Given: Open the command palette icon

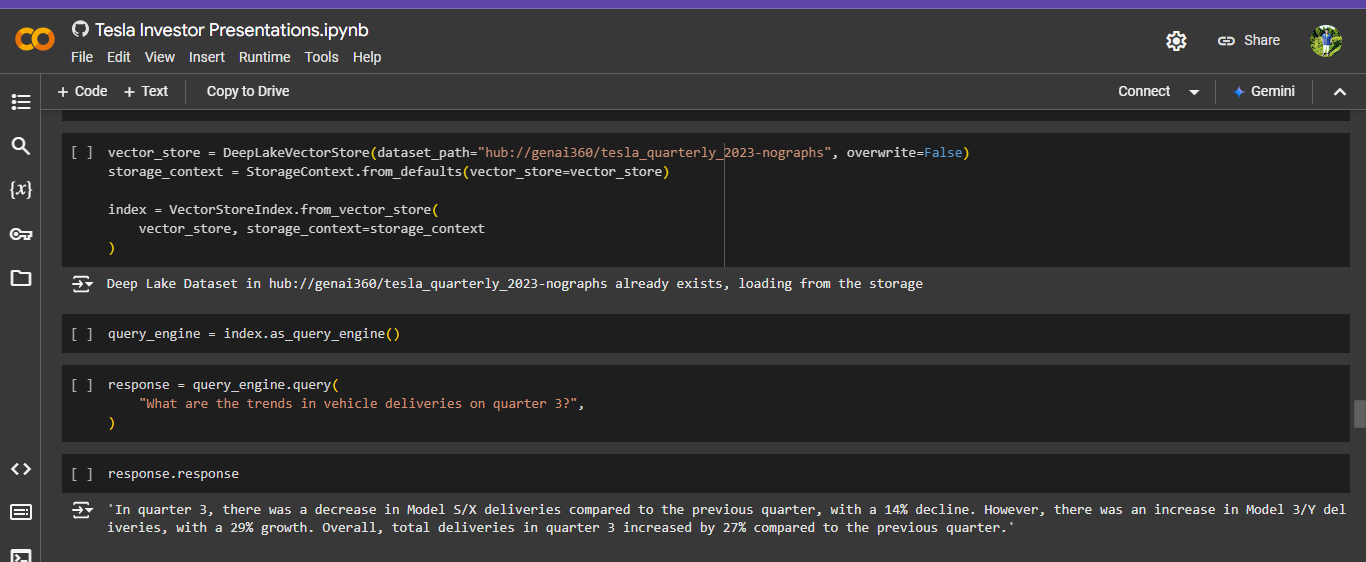Looking at the screenshot, I should tap(21, 512).
